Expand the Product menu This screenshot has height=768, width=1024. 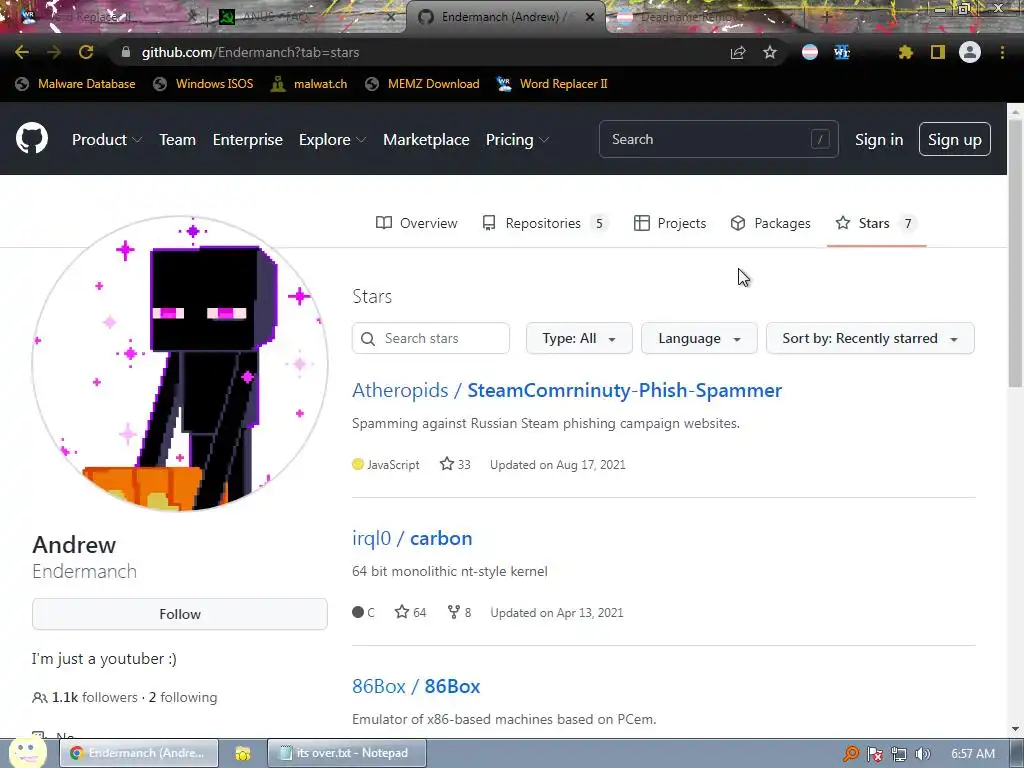click(107, 140)
